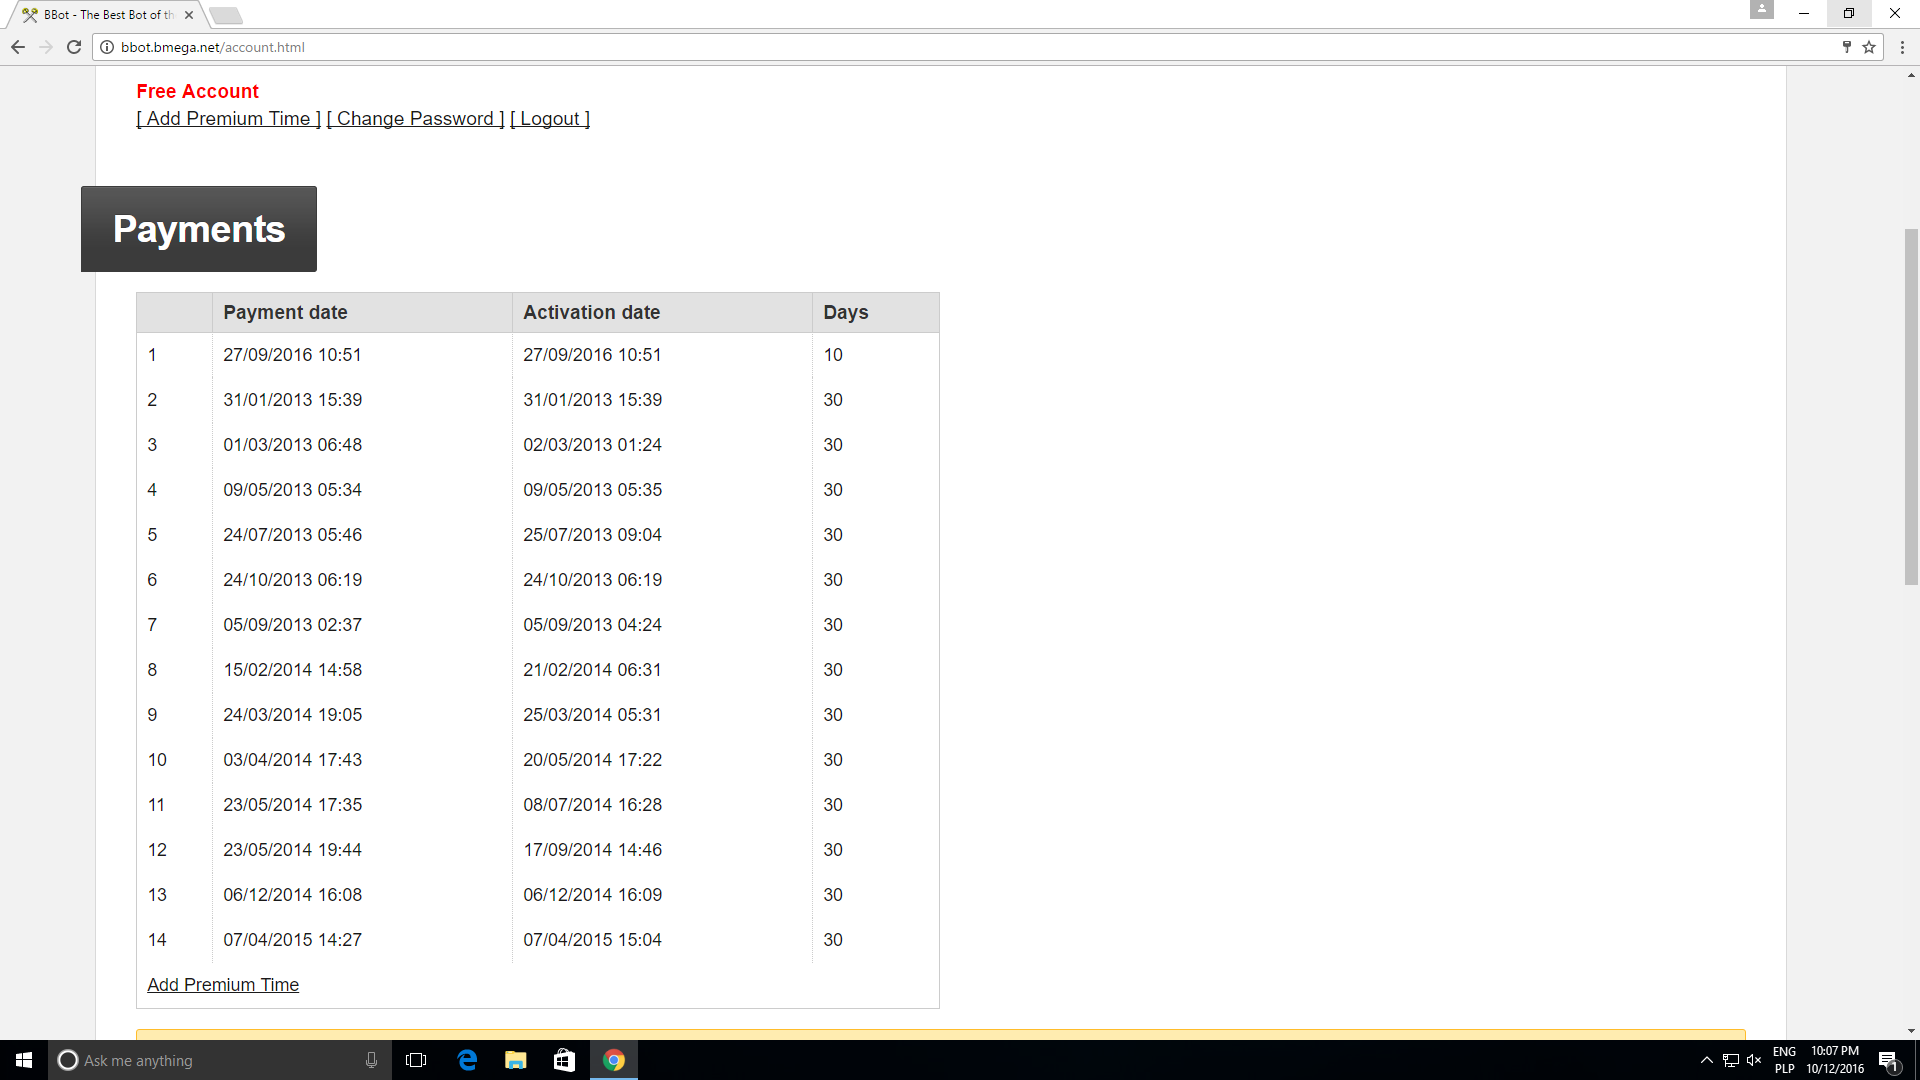1920x1080 pixels.
Task: Expand hidden system tray icons
Action: [x=1707, y=1060]
